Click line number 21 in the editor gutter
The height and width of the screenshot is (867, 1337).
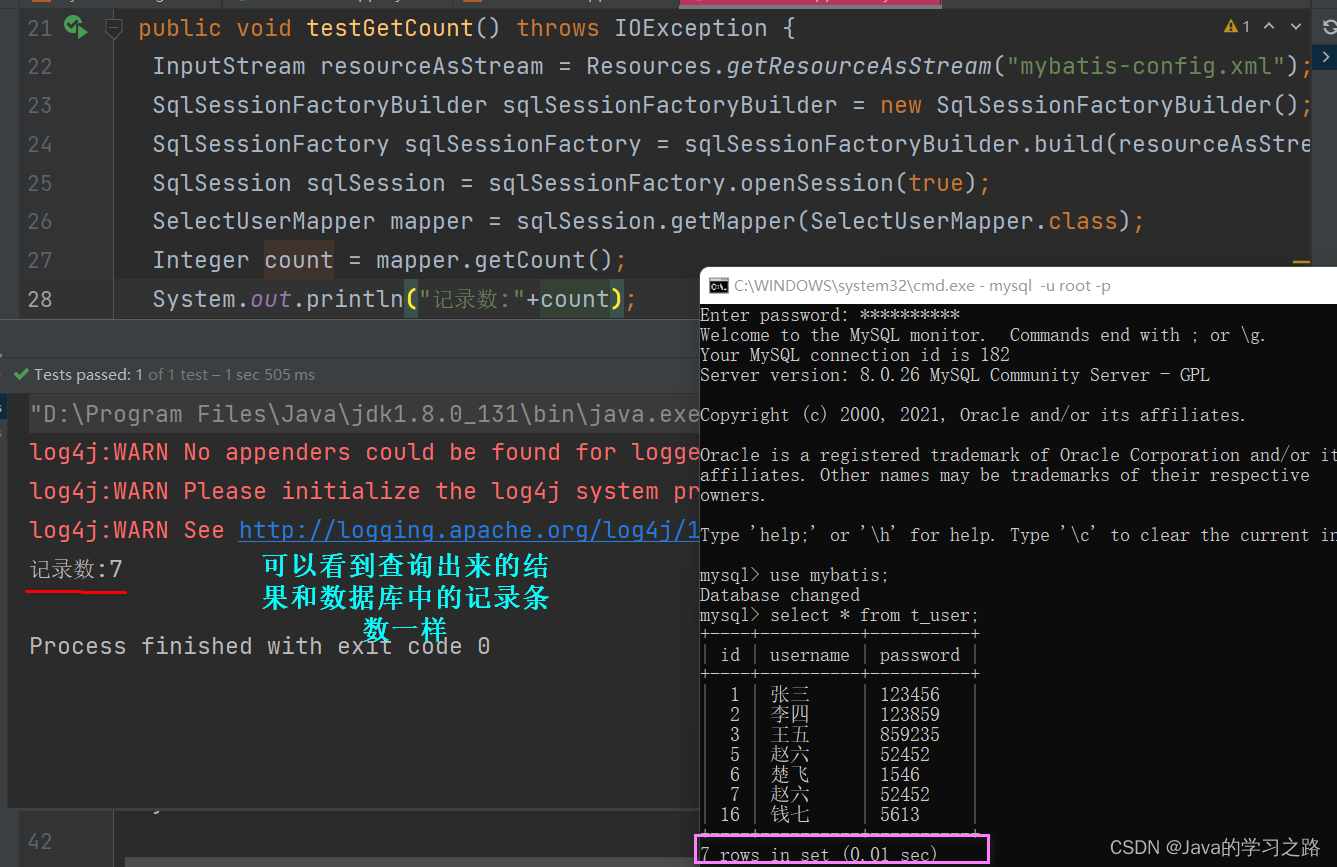click(x=40, y=28)
